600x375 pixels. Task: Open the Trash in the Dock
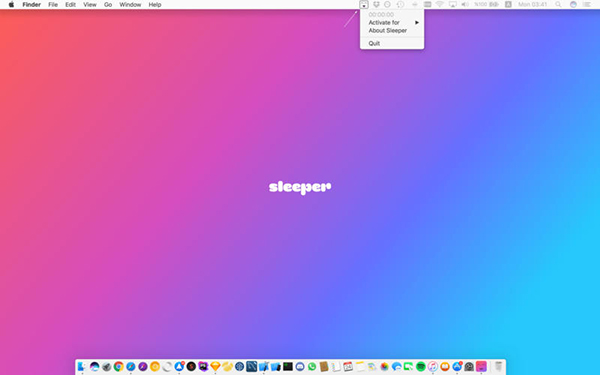498,367
